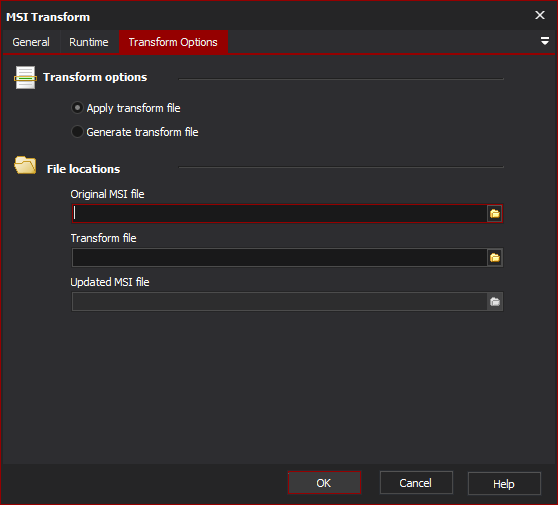This screenshot has width=558, height=505.
Task: Browse for the Transform file
Action: tap(495, 258)
